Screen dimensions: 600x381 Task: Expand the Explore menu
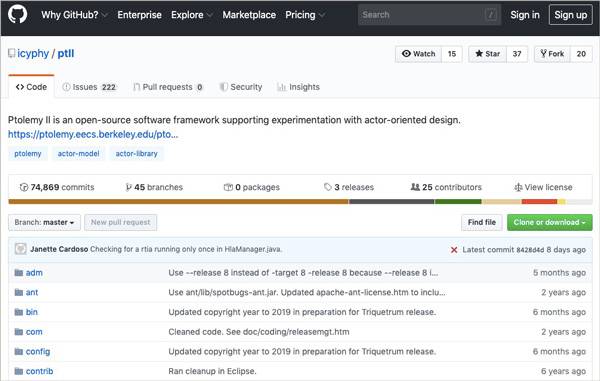coord(192,15)
